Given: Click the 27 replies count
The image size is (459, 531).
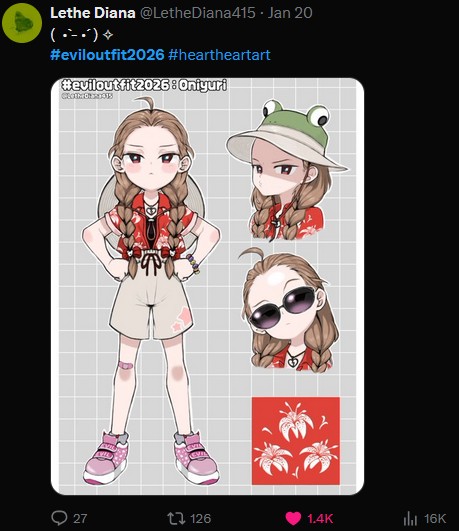Looking at the screenshot, I should (x=80, y=518).
